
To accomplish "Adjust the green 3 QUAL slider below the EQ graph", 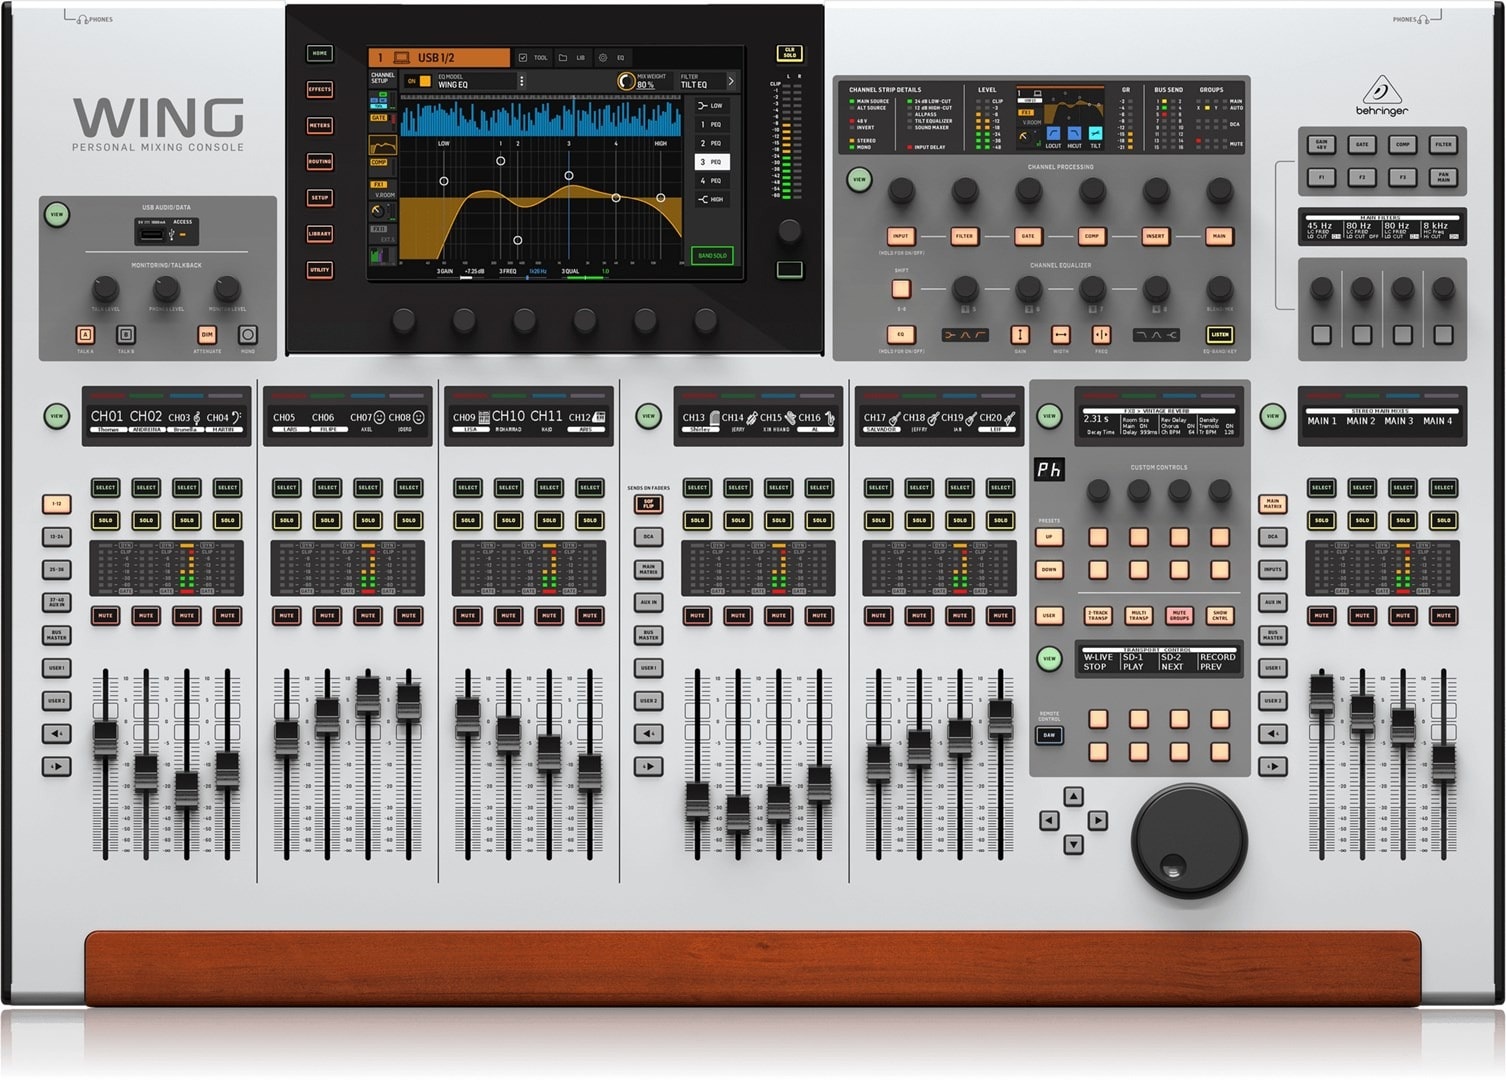I will click(585, 278).
